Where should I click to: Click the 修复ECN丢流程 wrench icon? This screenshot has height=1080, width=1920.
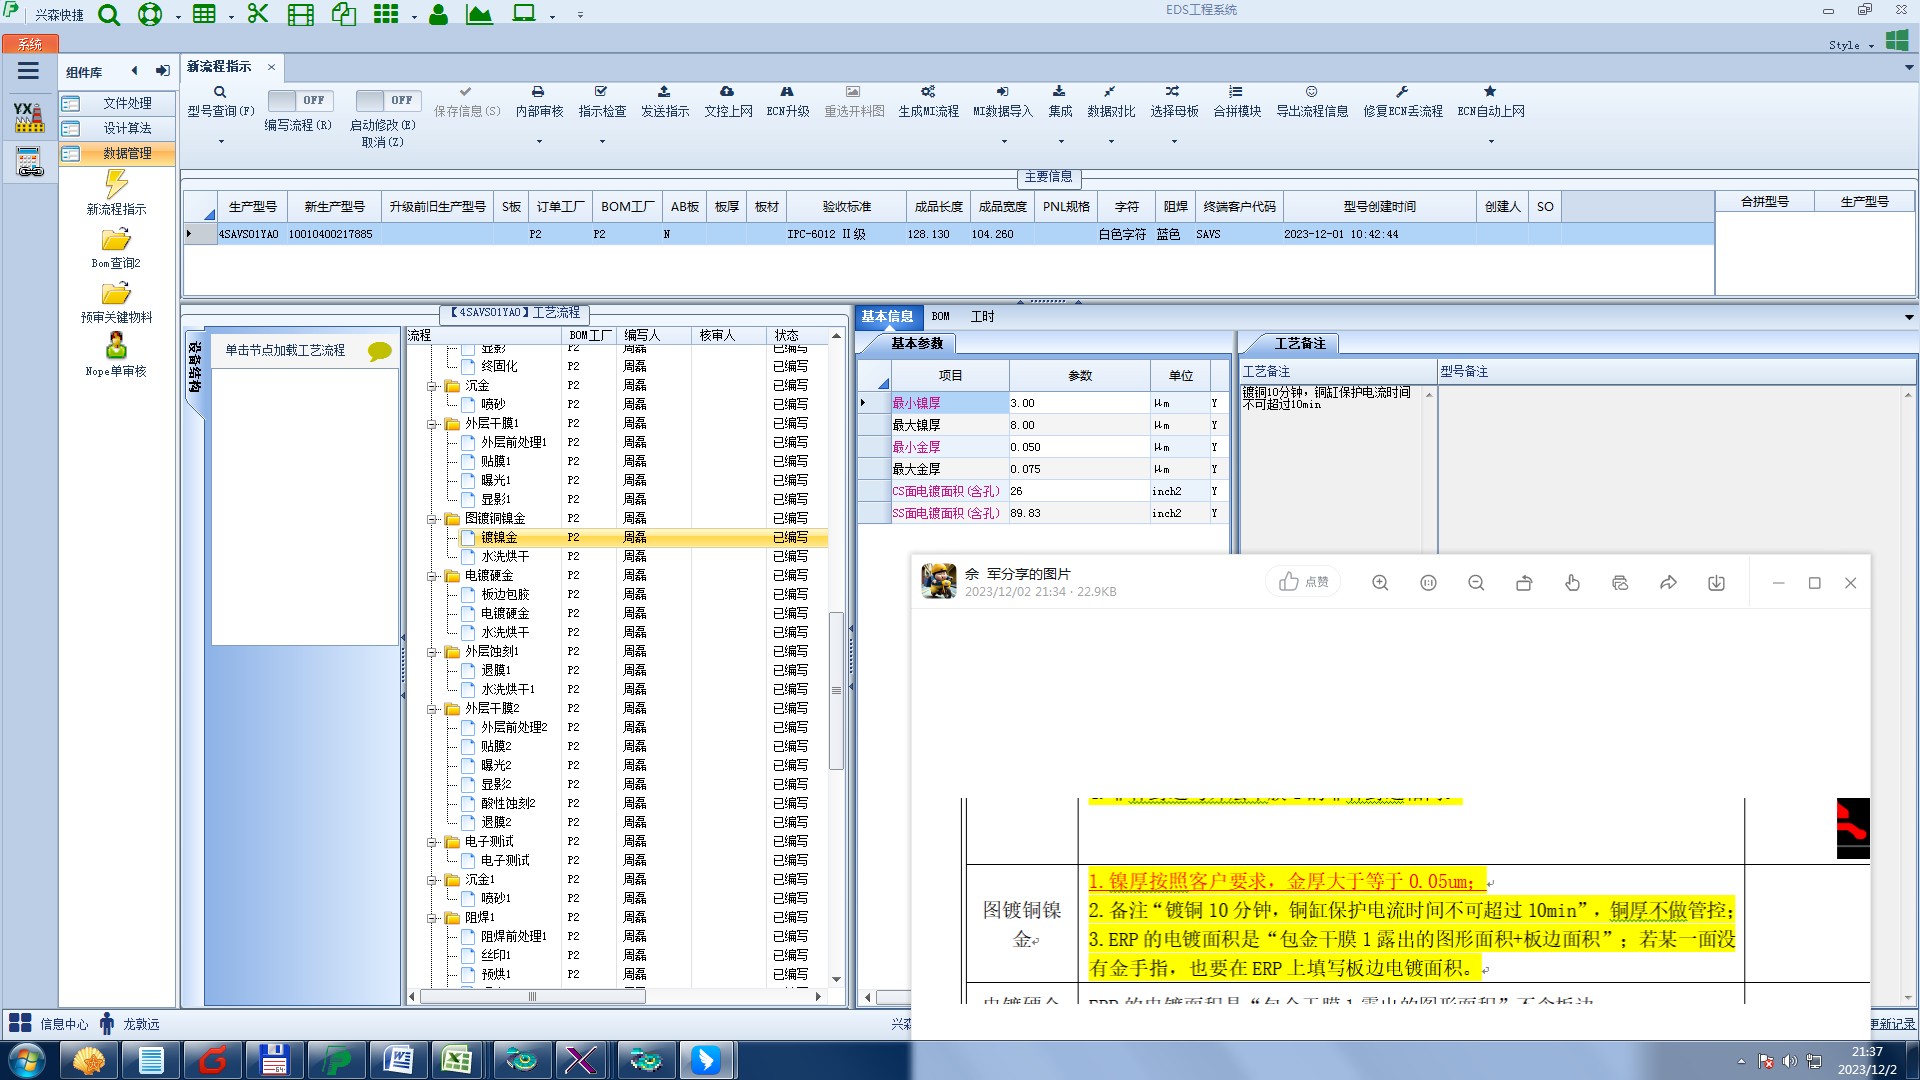point(1402,92)
